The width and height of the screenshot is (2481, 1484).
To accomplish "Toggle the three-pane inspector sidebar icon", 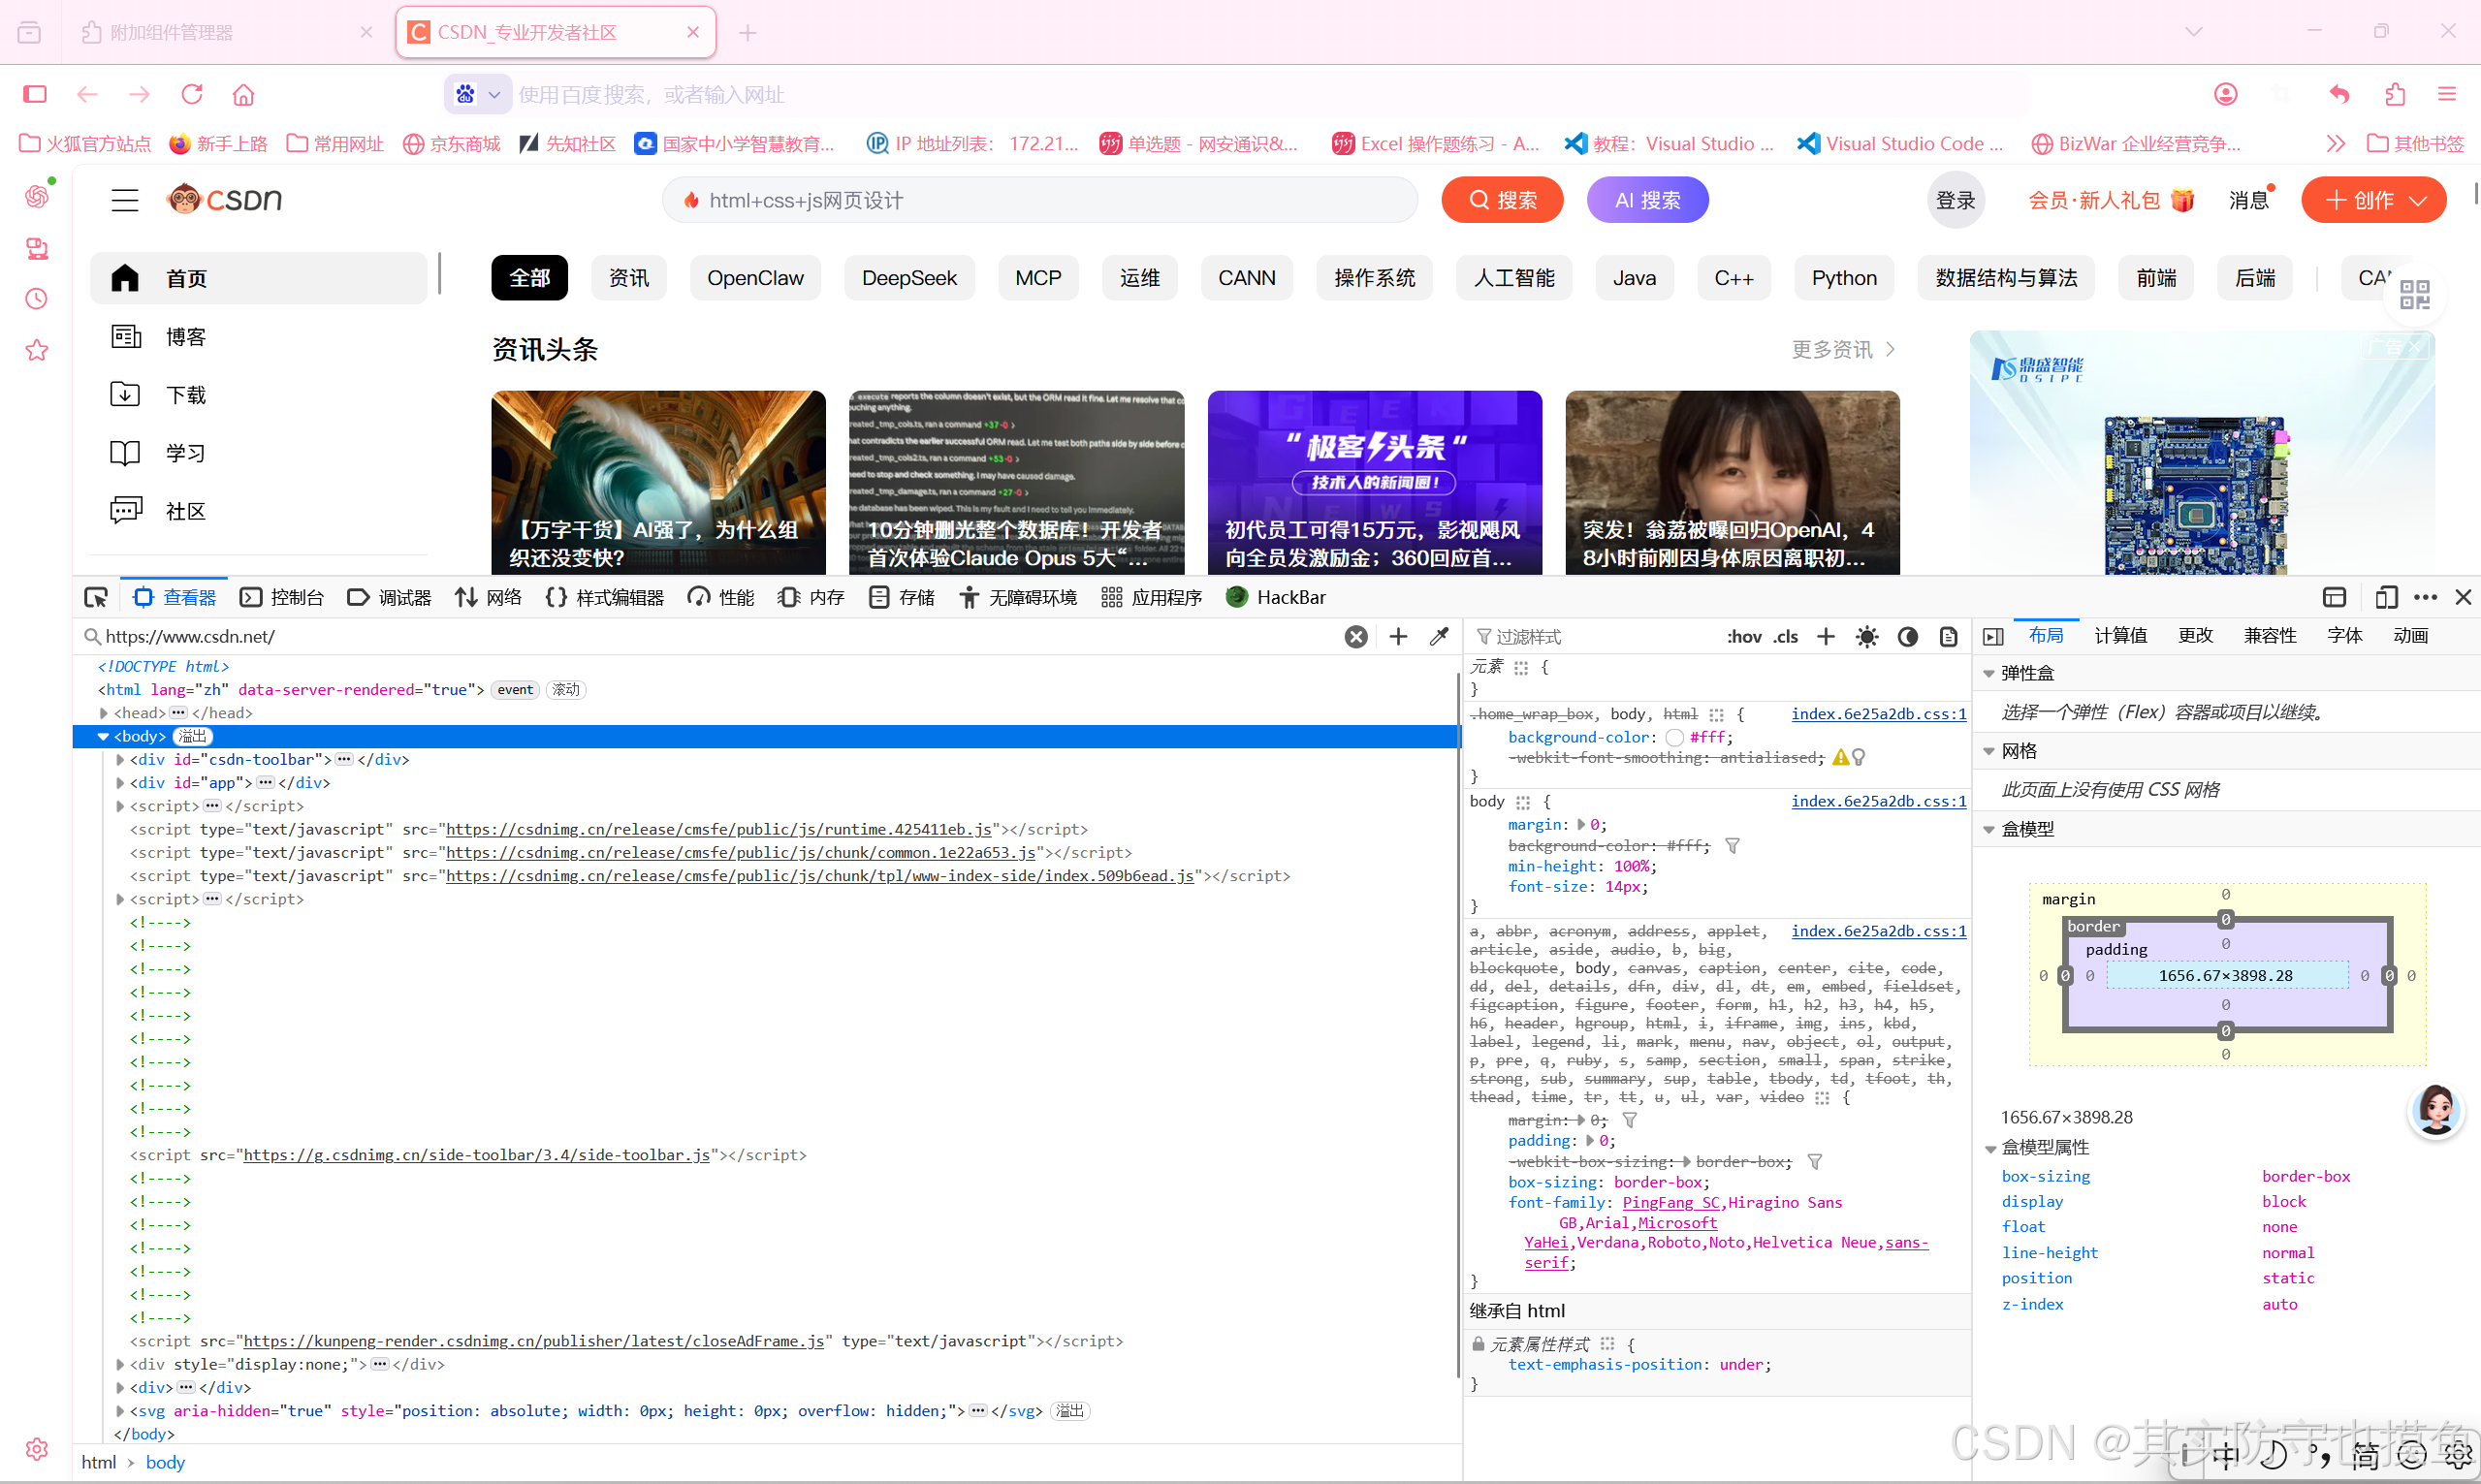I will 1993,637.
